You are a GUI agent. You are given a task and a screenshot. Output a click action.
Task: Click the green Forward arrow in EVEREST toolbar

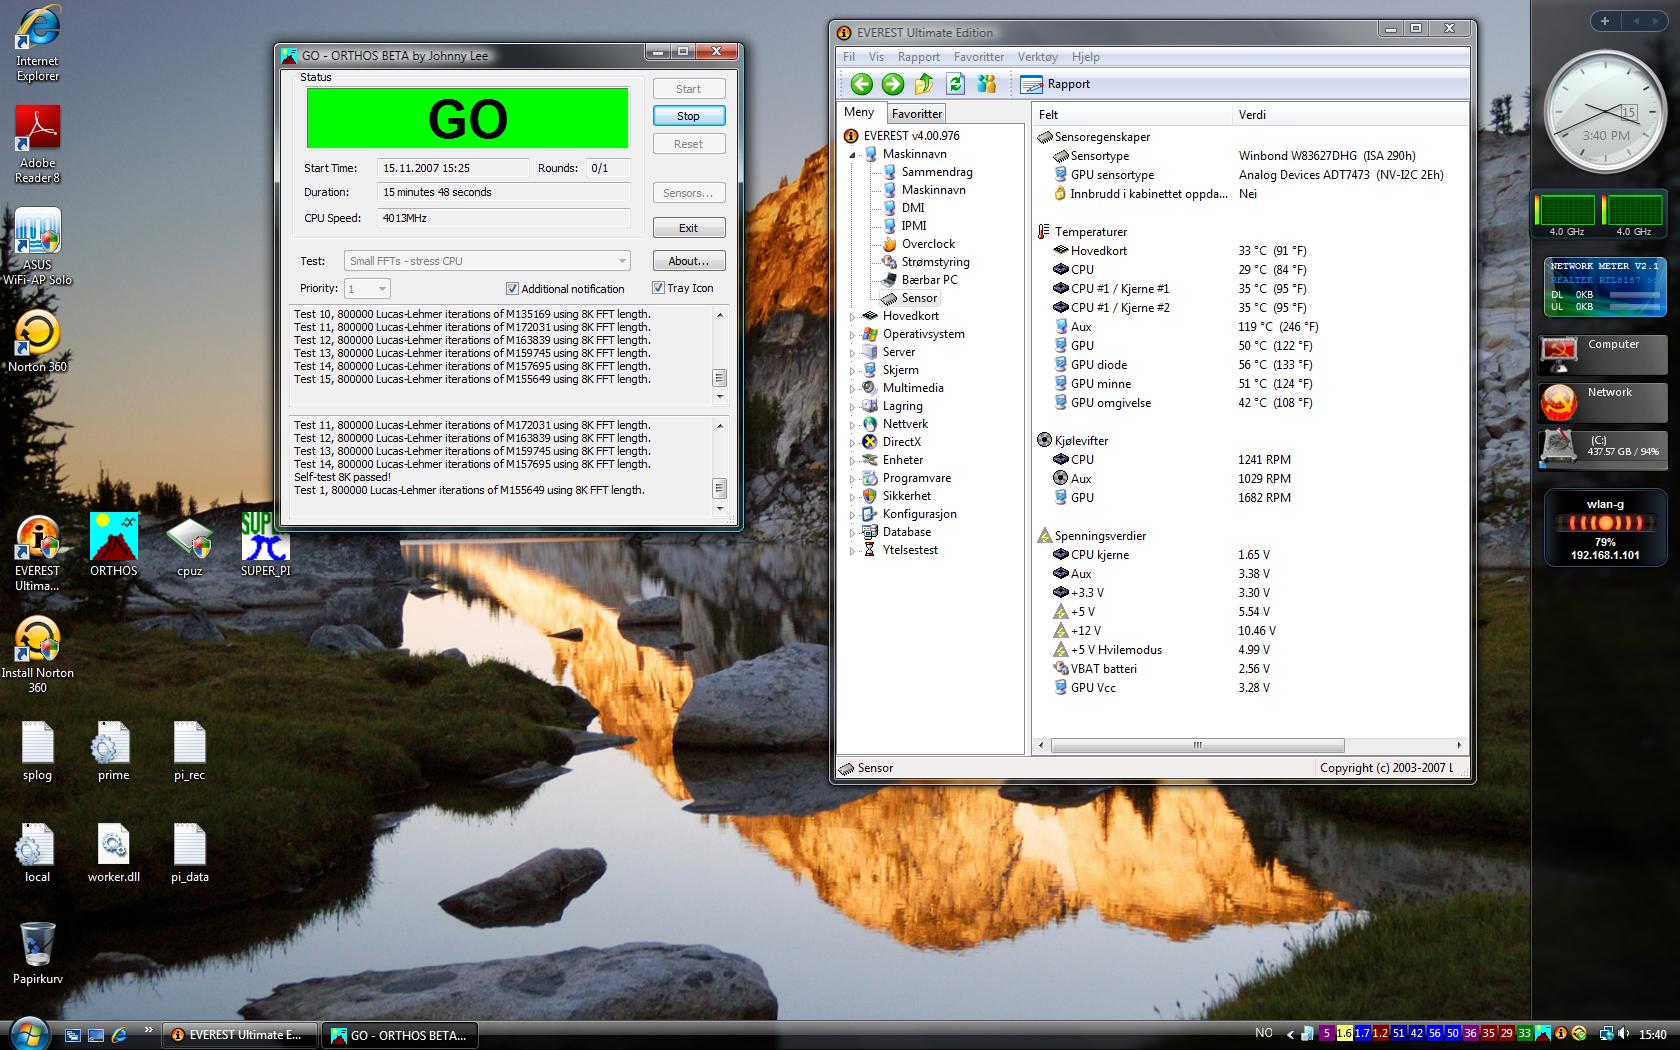(893, 84)
